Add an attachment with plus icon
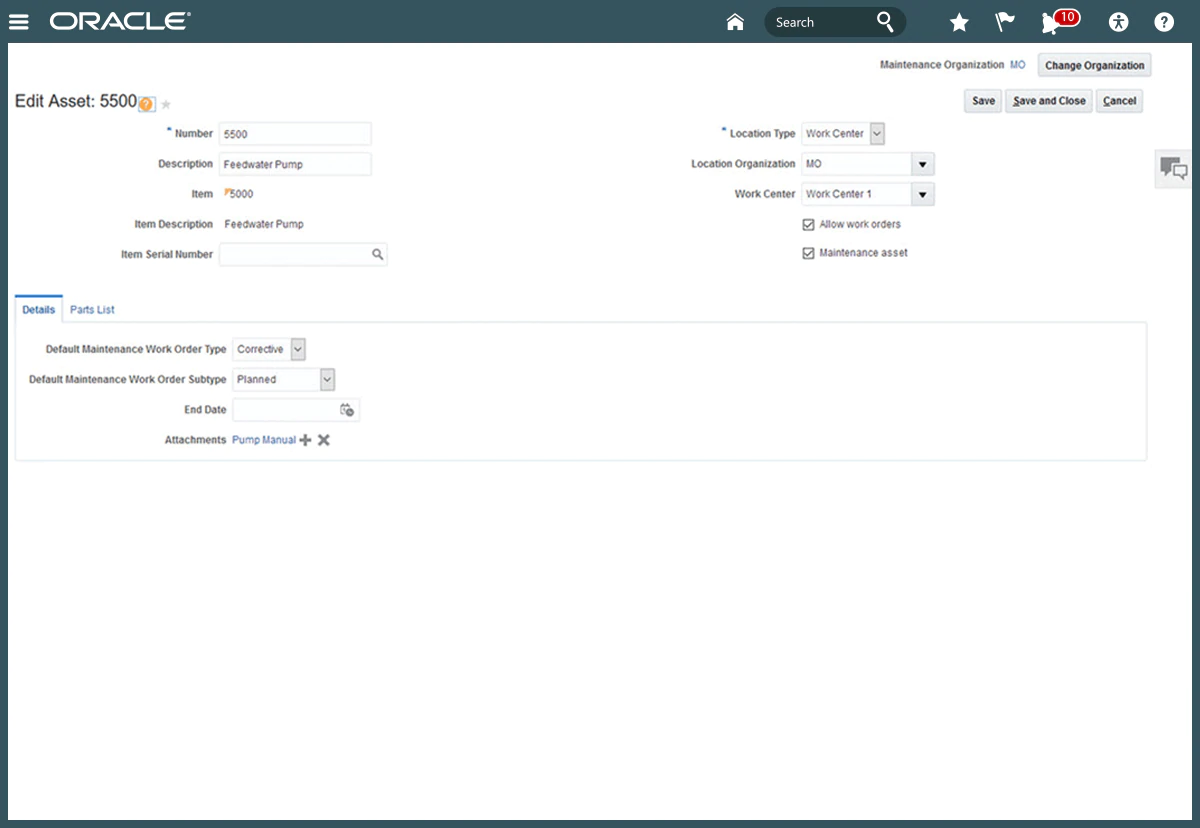 pyautogui.click(x=306, y=440)
